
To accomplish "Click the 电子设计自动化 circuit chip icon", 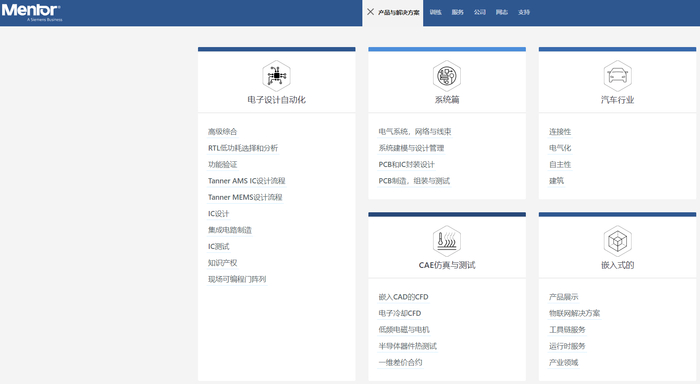I will coord(276,76).
